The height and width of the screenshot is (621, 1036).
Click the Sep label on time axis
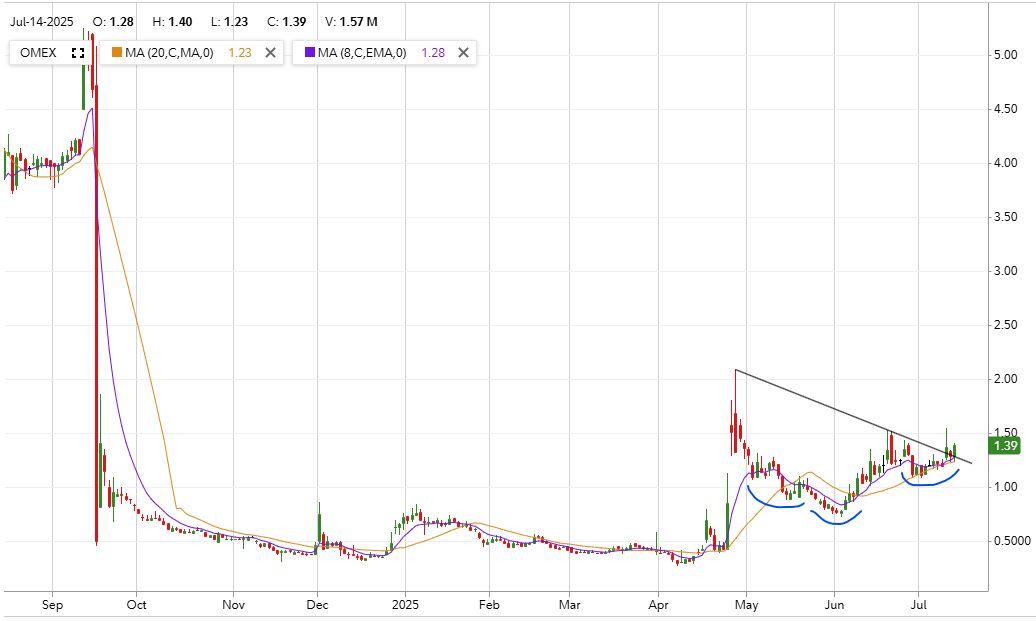point(52,604)
